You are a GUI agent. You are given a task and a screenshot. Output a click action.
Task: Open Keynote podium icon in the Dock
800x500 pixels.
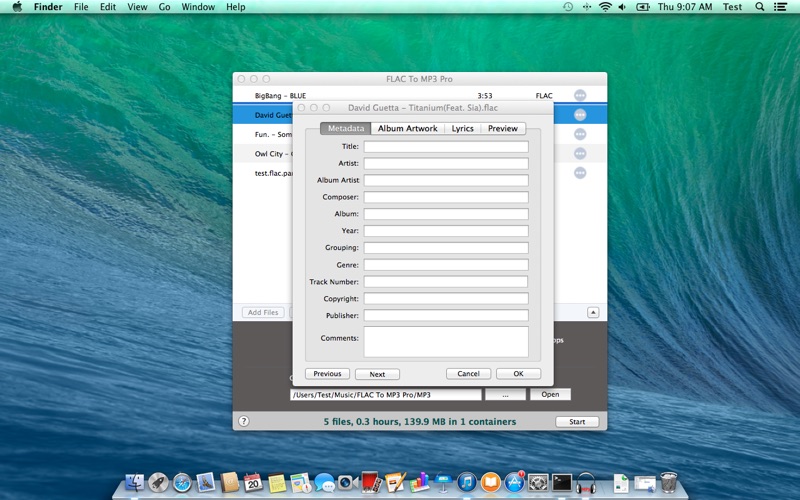click(443, 482)
